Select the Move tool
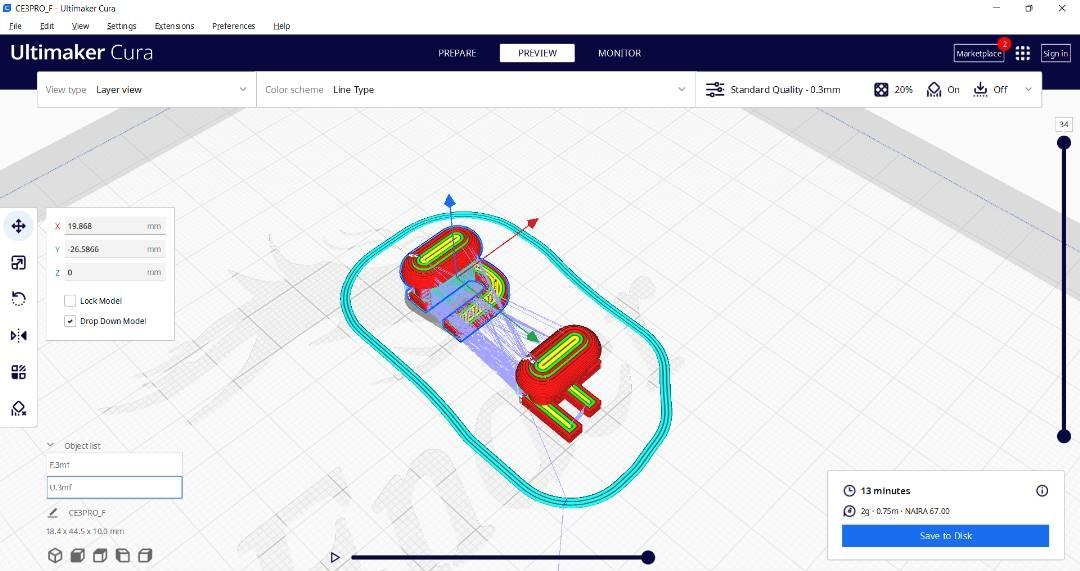 [19, 226]
